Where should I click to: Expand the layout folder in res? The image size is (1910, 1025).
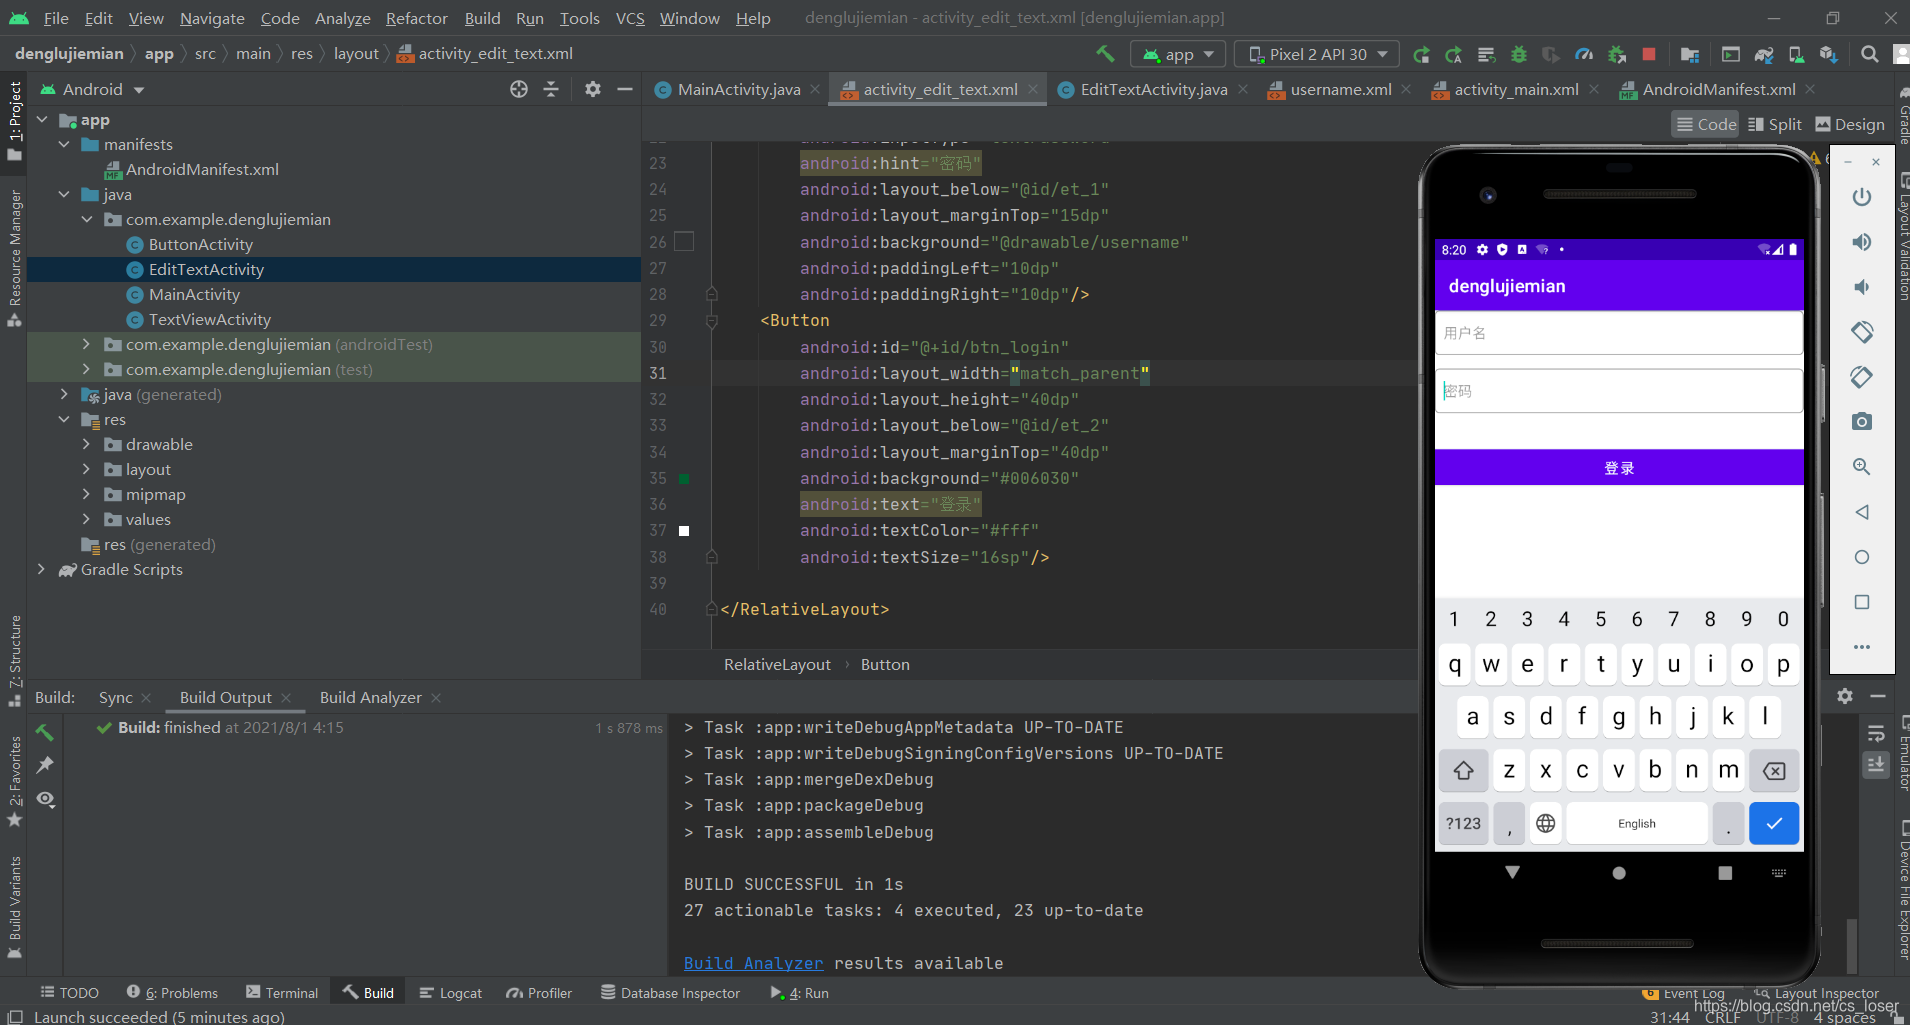coord(86,469)
